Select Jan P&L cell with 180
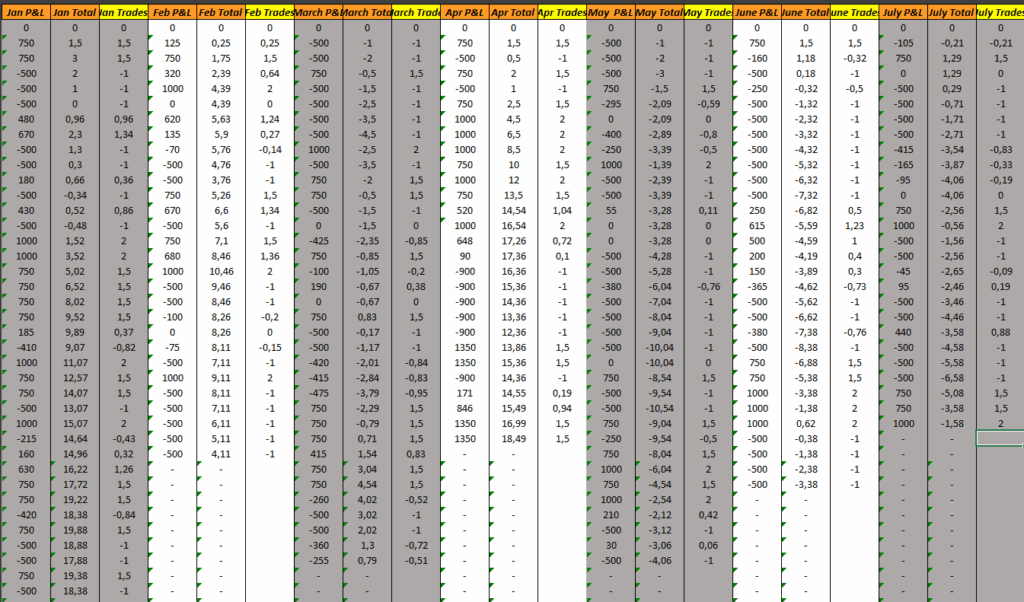This screenshot has width=1024, height=602. pos(26,180)
